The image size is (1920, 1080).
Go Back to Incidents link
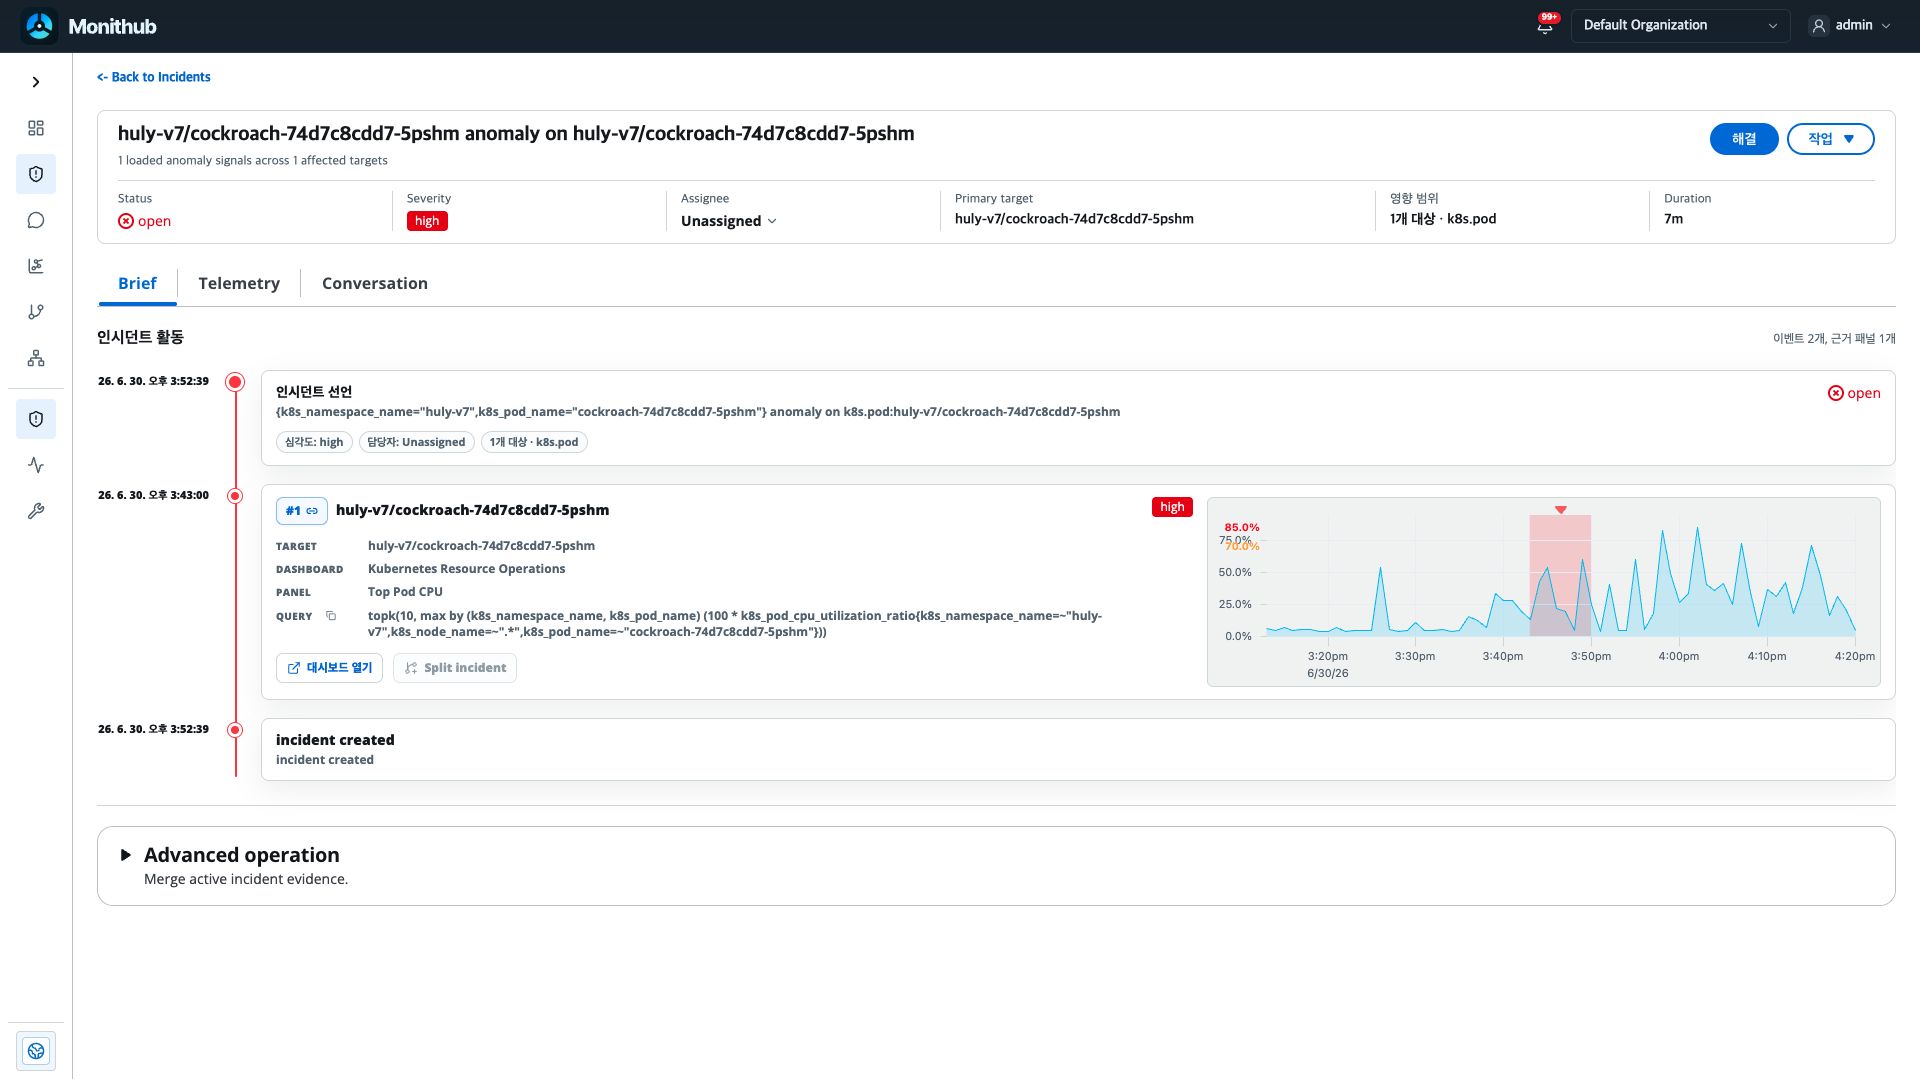(x=154, y=77)
